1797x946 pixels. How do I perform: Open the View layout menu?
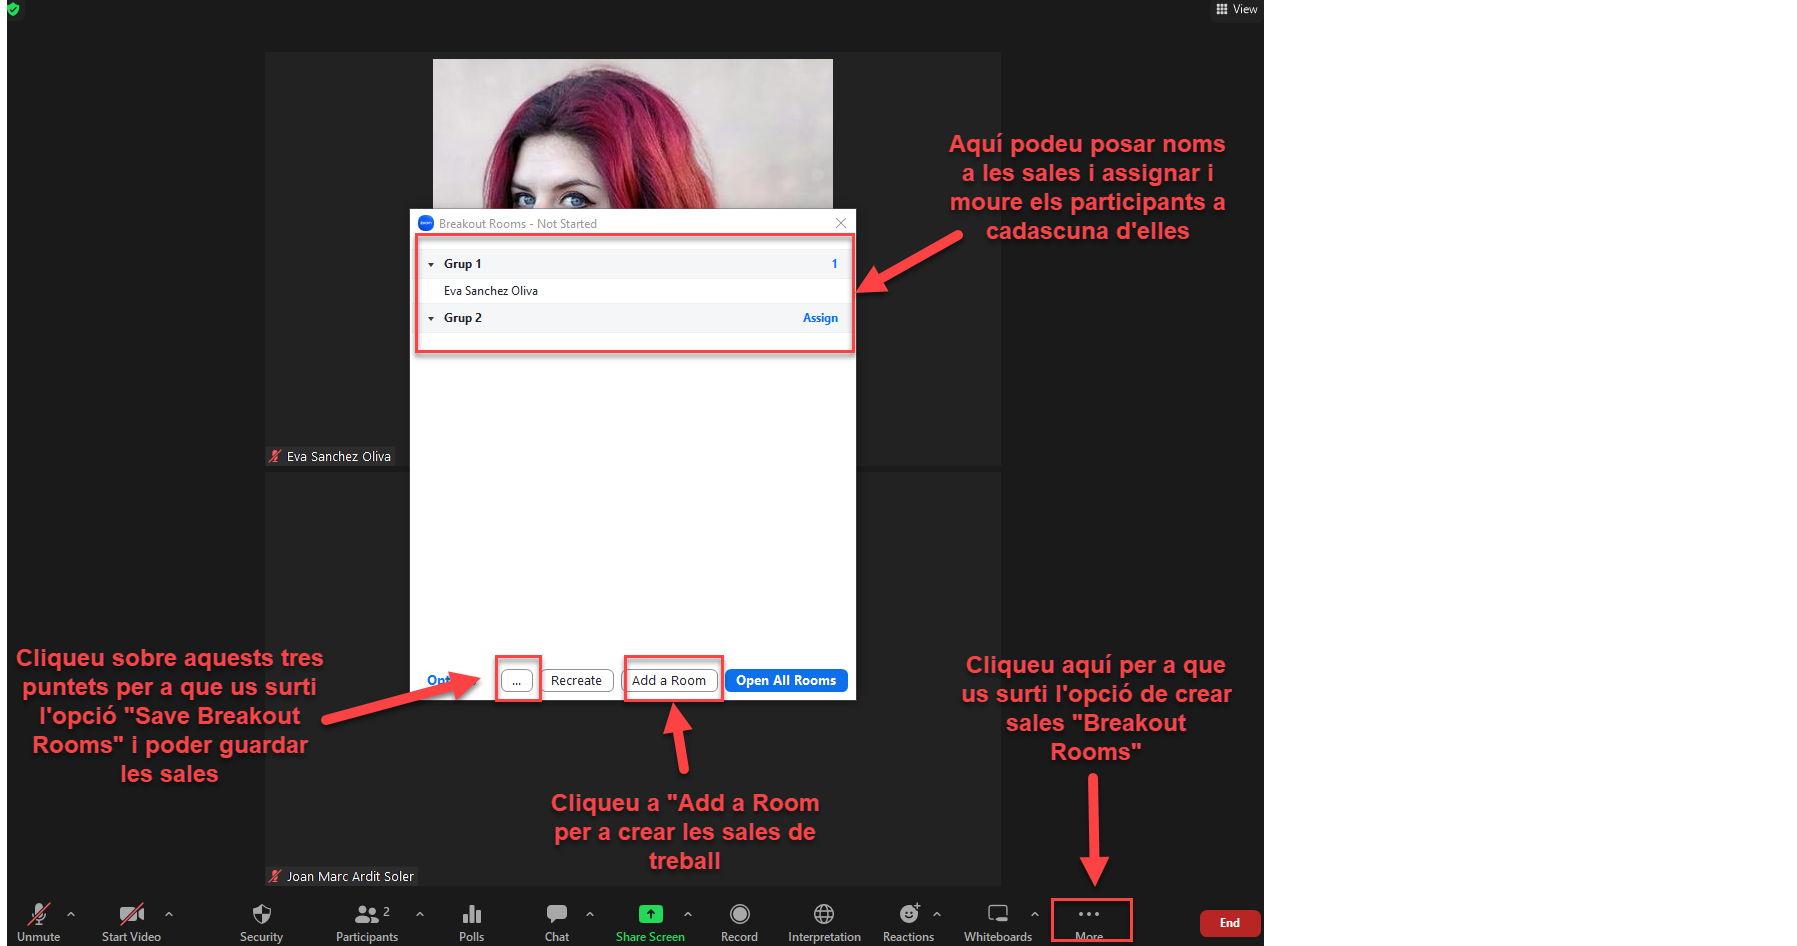(x=1237, y=9)
